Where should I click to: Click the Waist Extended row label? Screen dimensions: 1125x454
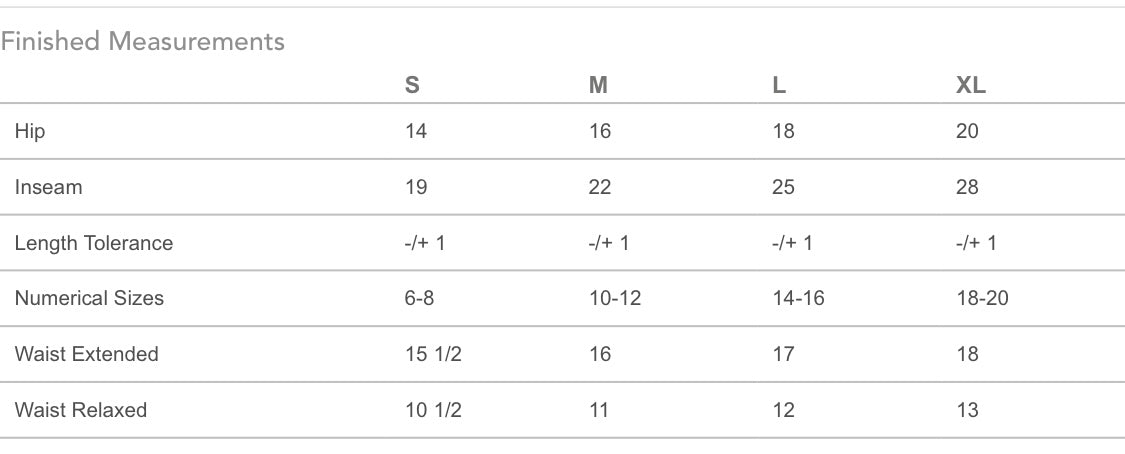87,354
